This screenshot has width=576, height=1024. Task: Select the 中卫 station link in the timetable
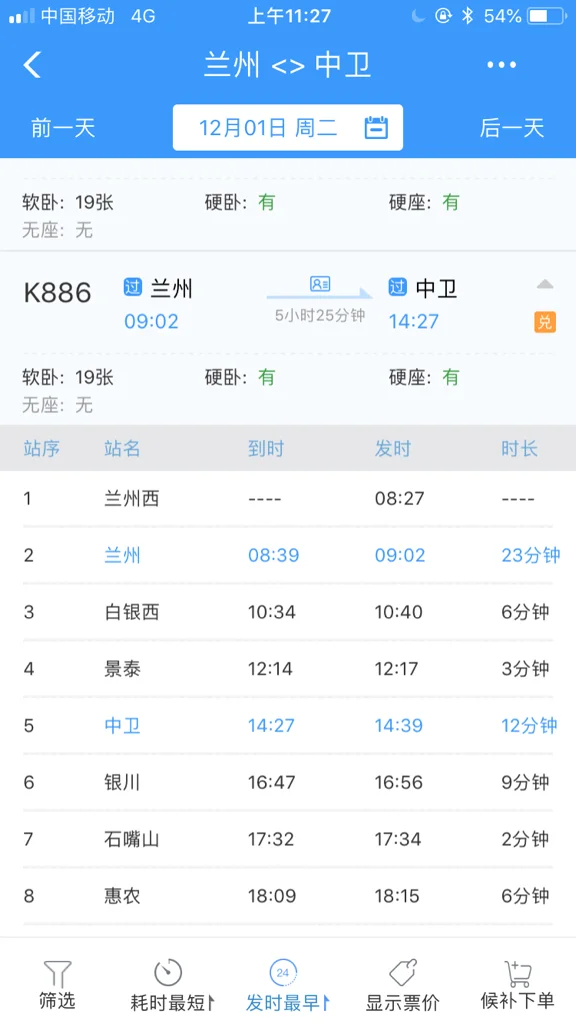(121, 724)
